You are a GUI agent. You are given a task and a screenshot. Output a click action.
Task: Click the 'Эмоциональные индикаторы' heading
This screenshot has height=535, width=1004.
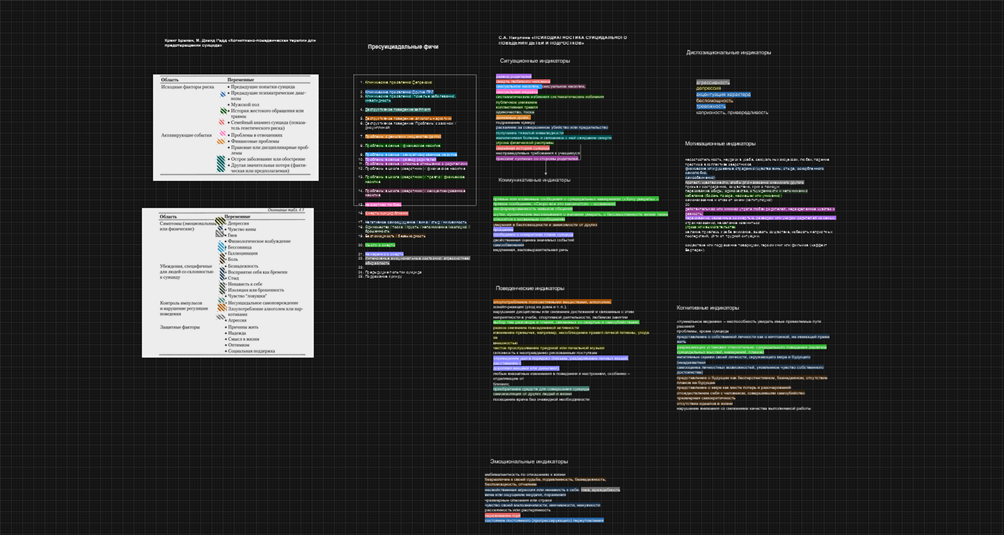point(525,462)
